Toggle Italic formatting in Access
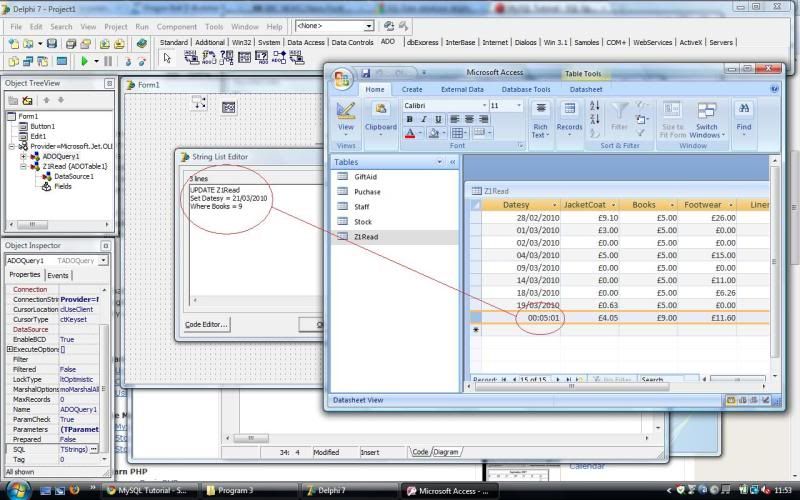The image size is (800, 500). (423, 119)
